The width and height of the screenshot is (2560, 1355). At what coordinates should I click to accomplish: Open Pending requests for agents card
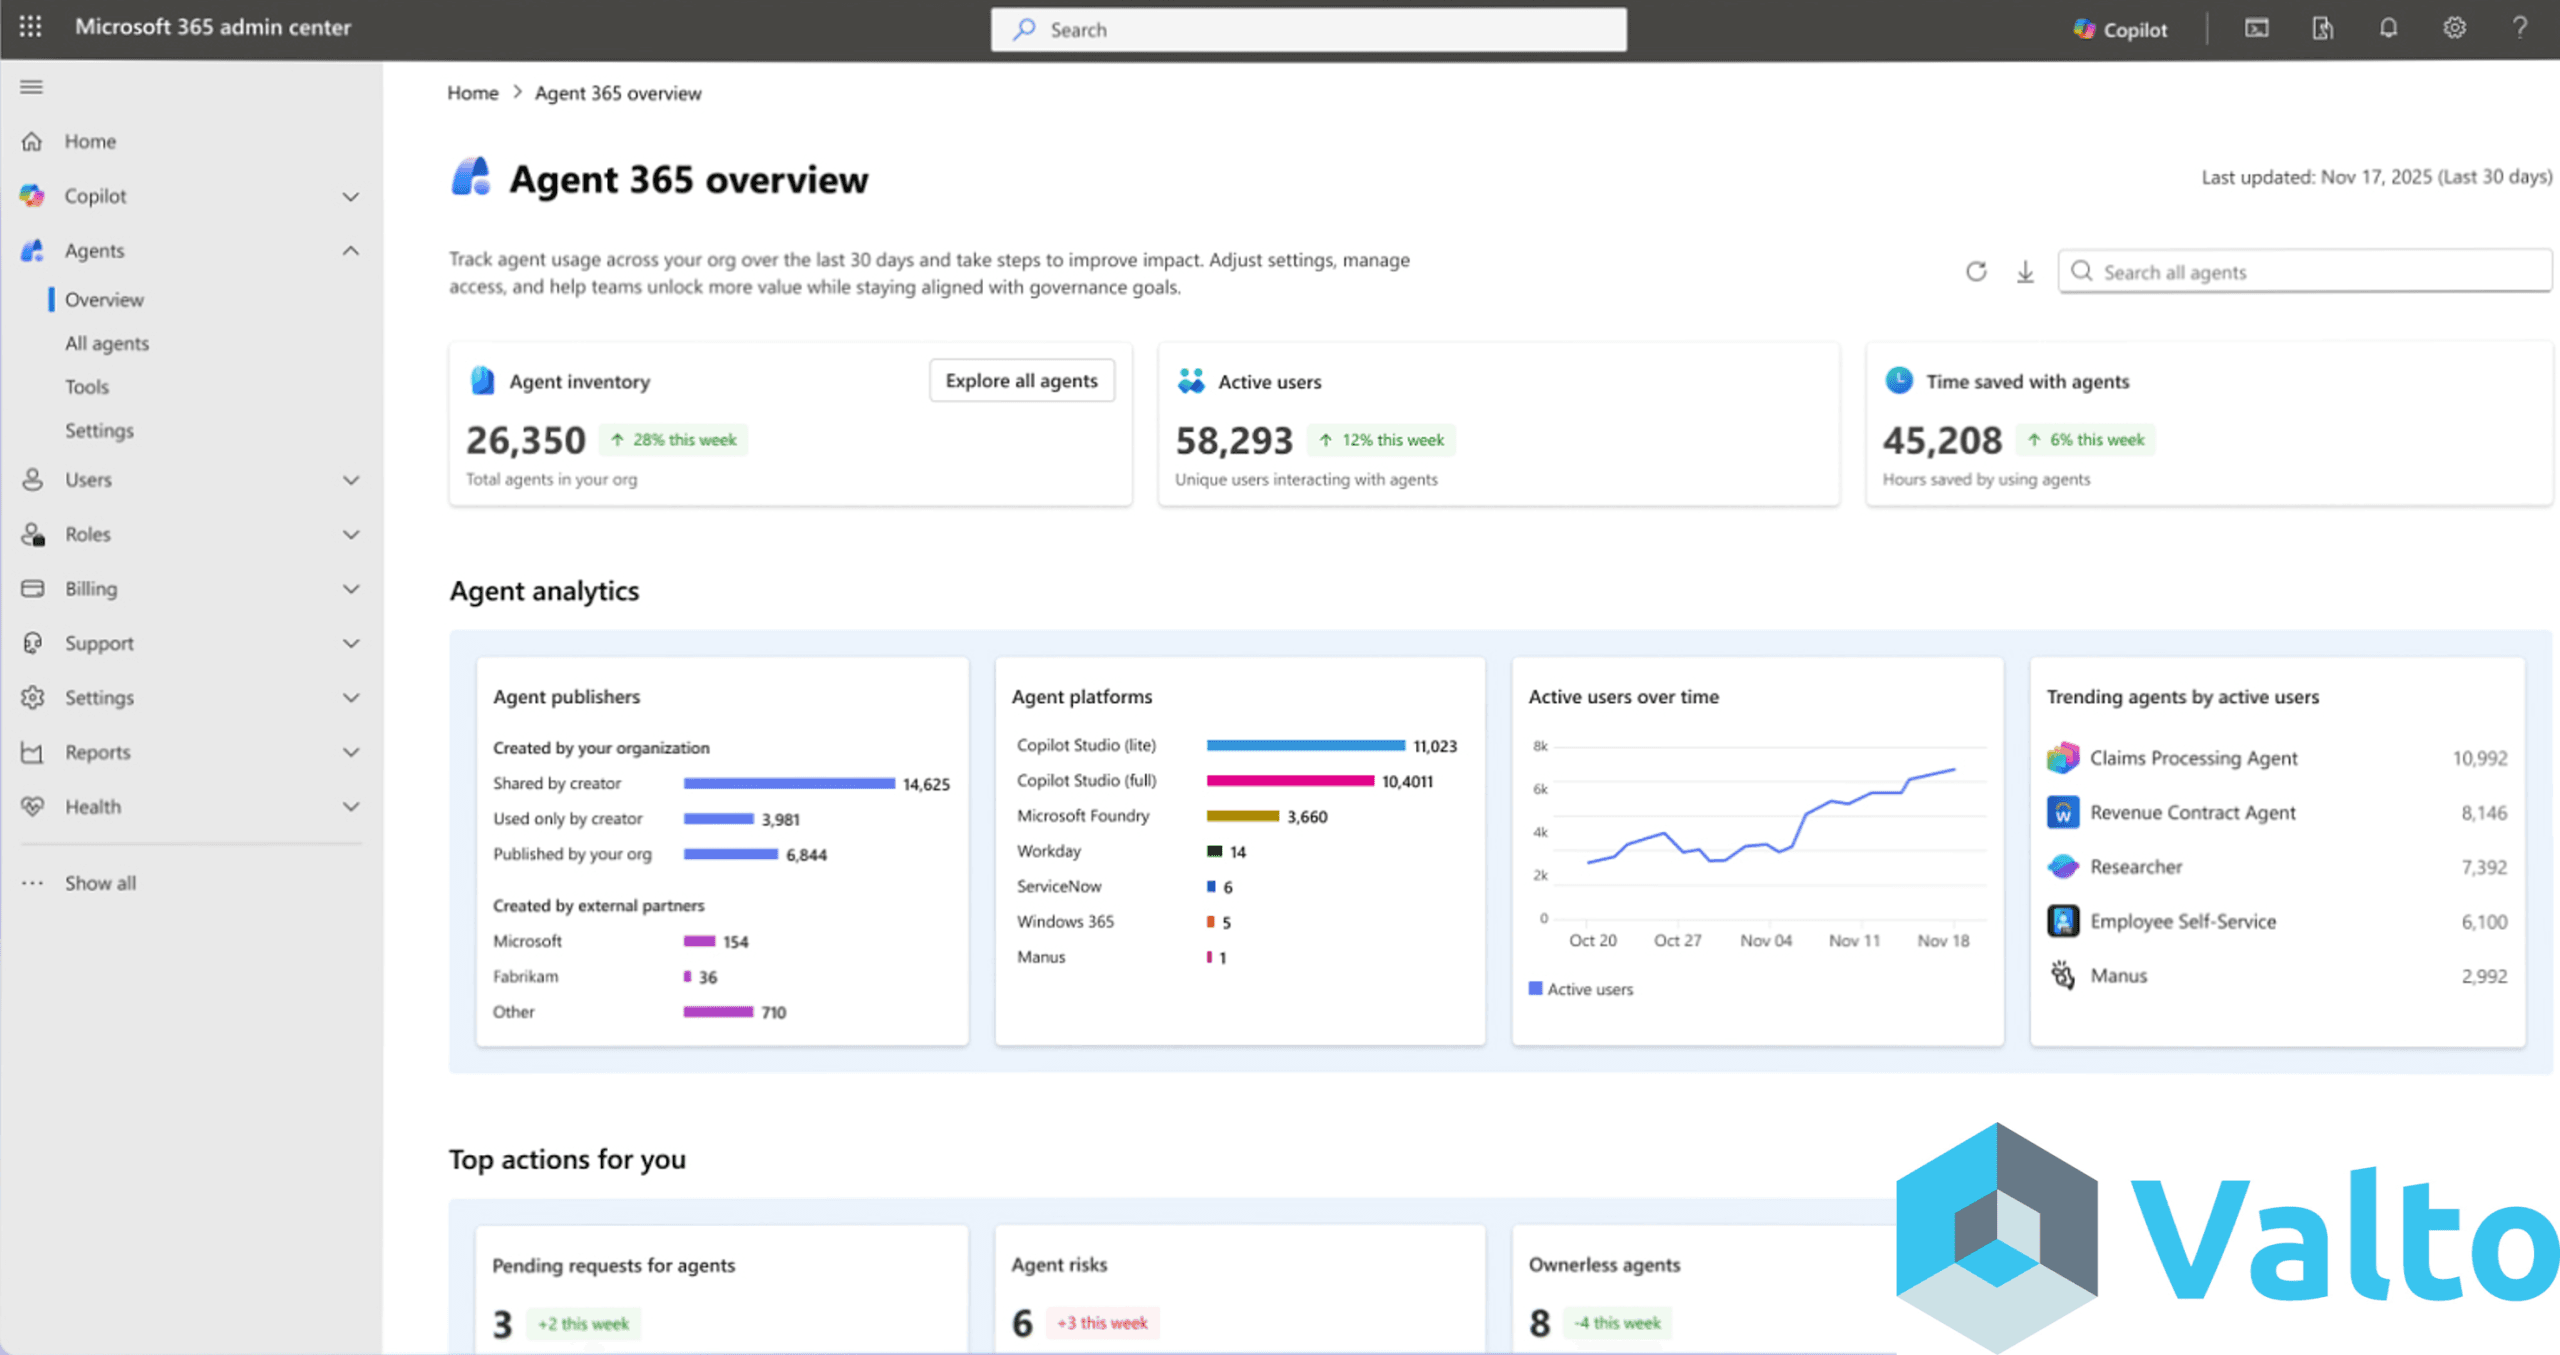pyautogui.click(x=722, y=1288)
